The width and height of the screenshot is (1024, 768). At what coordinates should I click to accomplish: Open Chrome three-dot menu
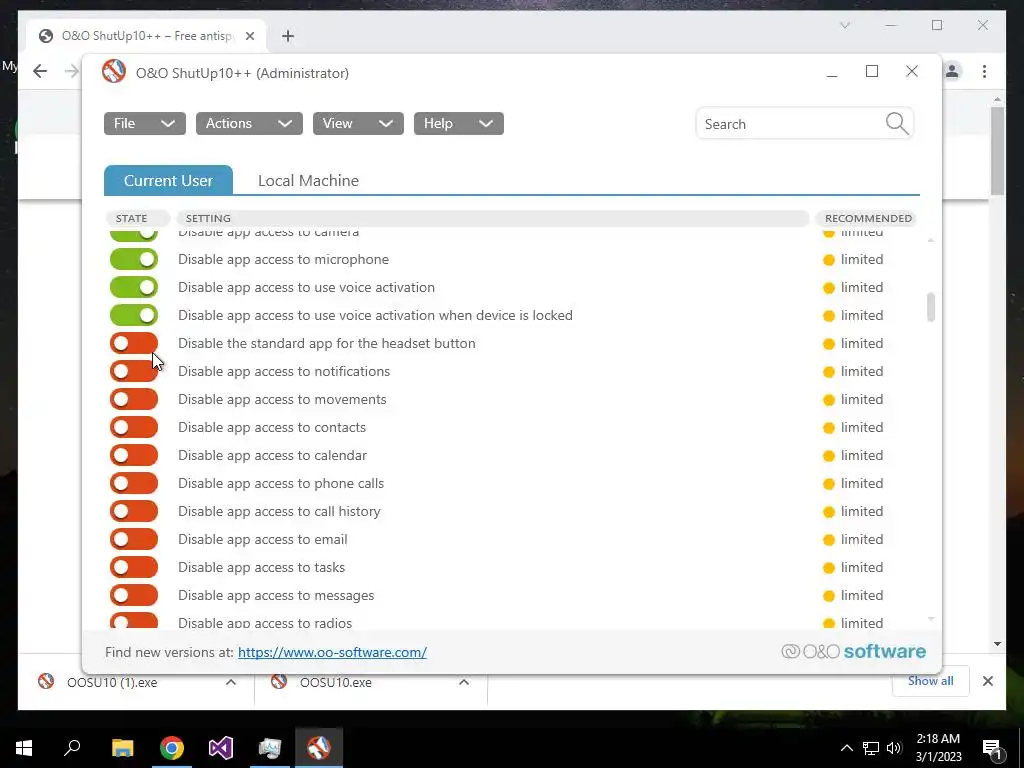click(x=984, y=71)
